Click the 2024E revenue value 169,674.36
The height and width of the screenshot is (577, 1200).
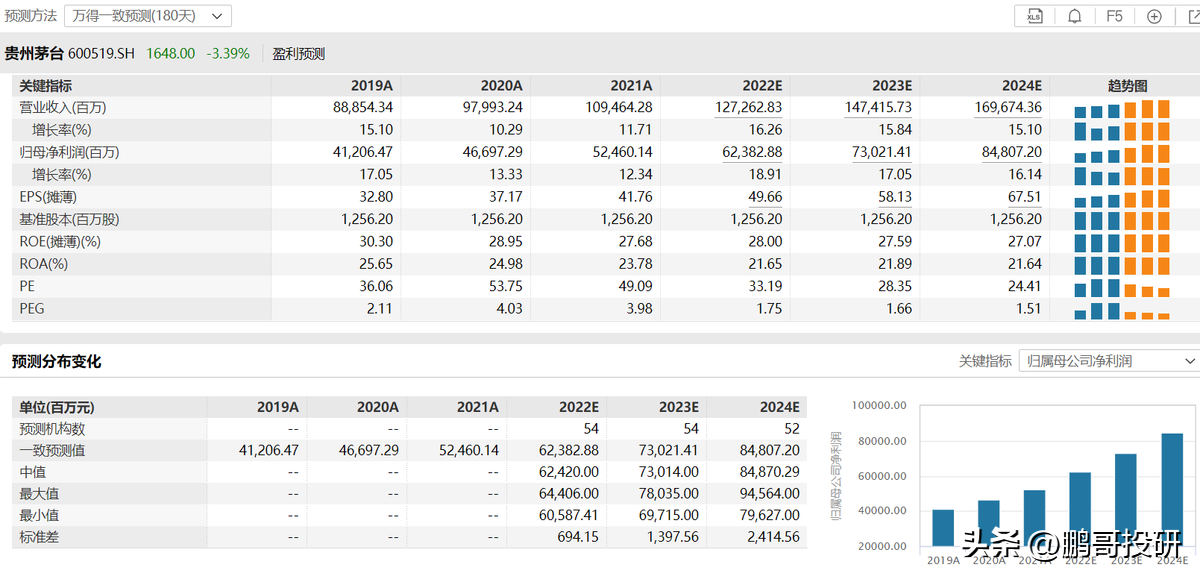(1008, 108)
